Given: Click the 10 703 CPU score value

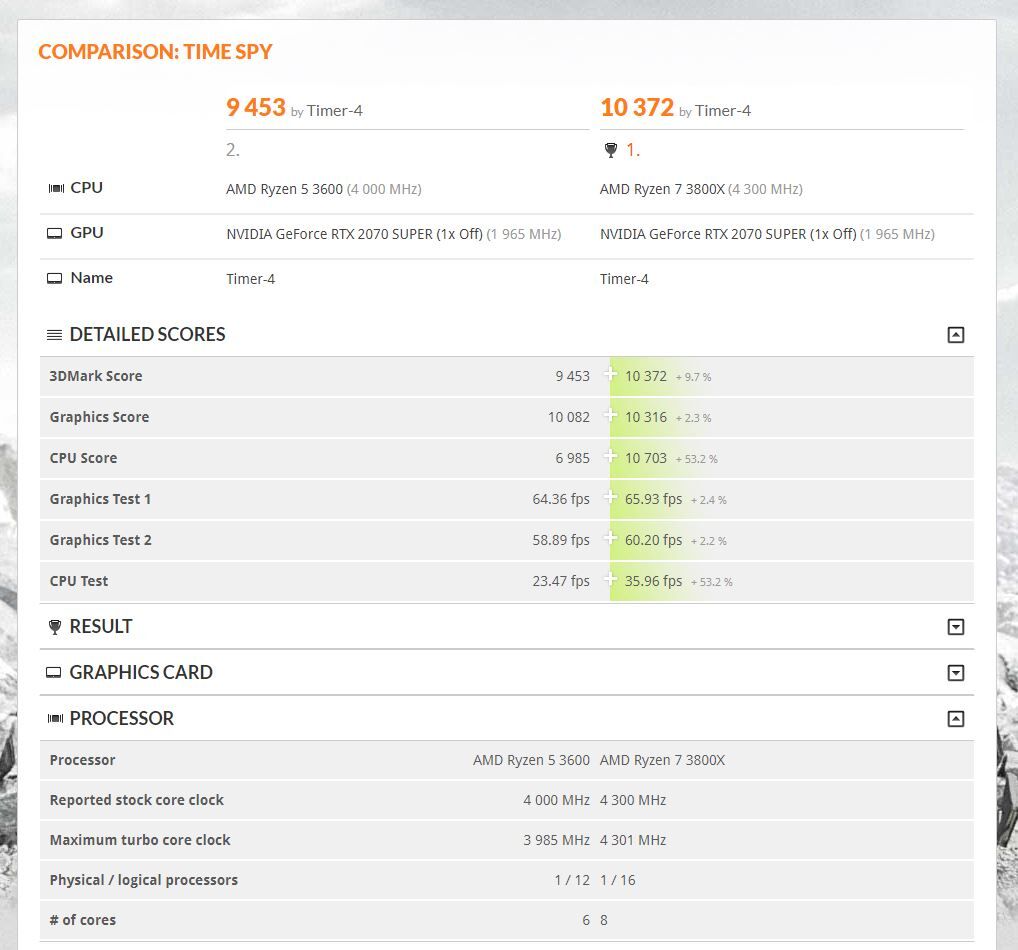Looking at the screenshot, I should point(646,458).
